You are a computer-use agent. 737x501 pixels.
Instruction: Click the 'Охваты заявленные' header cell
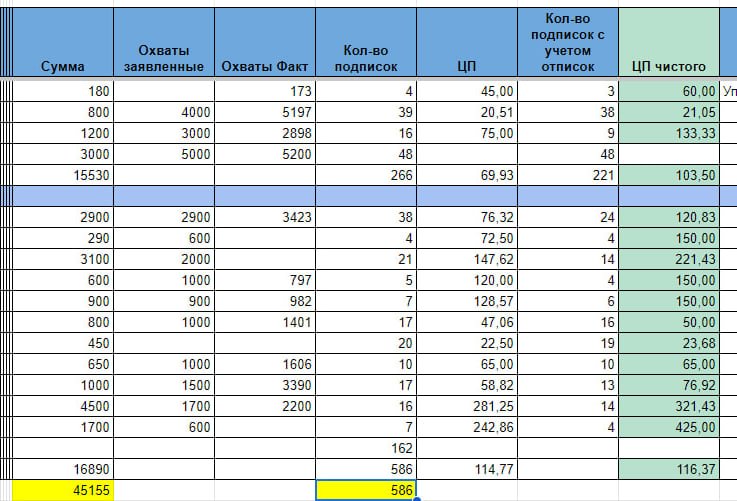click(x=164, y=42)
